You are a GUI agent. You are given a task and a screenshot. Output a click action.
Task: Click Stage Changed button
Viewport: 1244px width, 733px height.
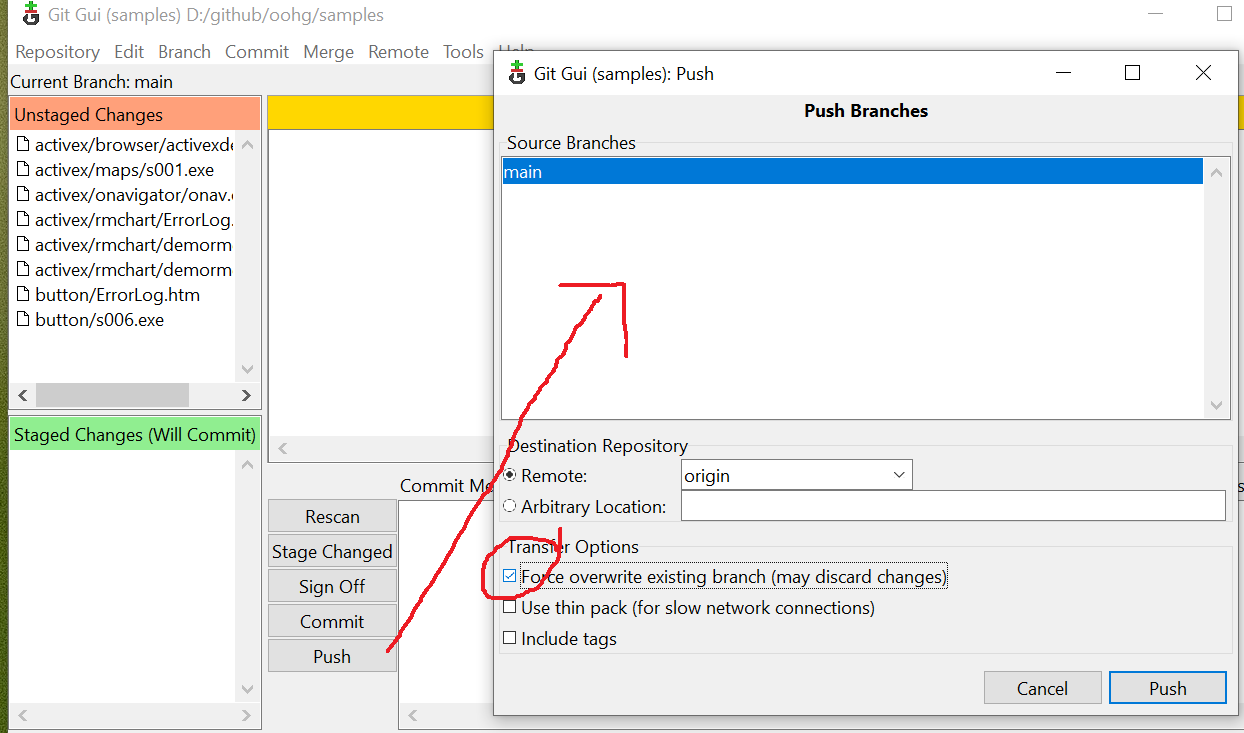click(332, 552)
